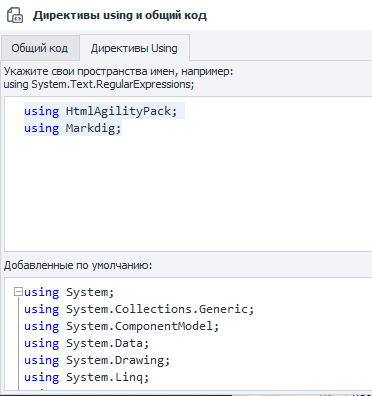Viewport: 372px width, 396px height.
Task: Click the using System; line
Action: click(69, 292)
